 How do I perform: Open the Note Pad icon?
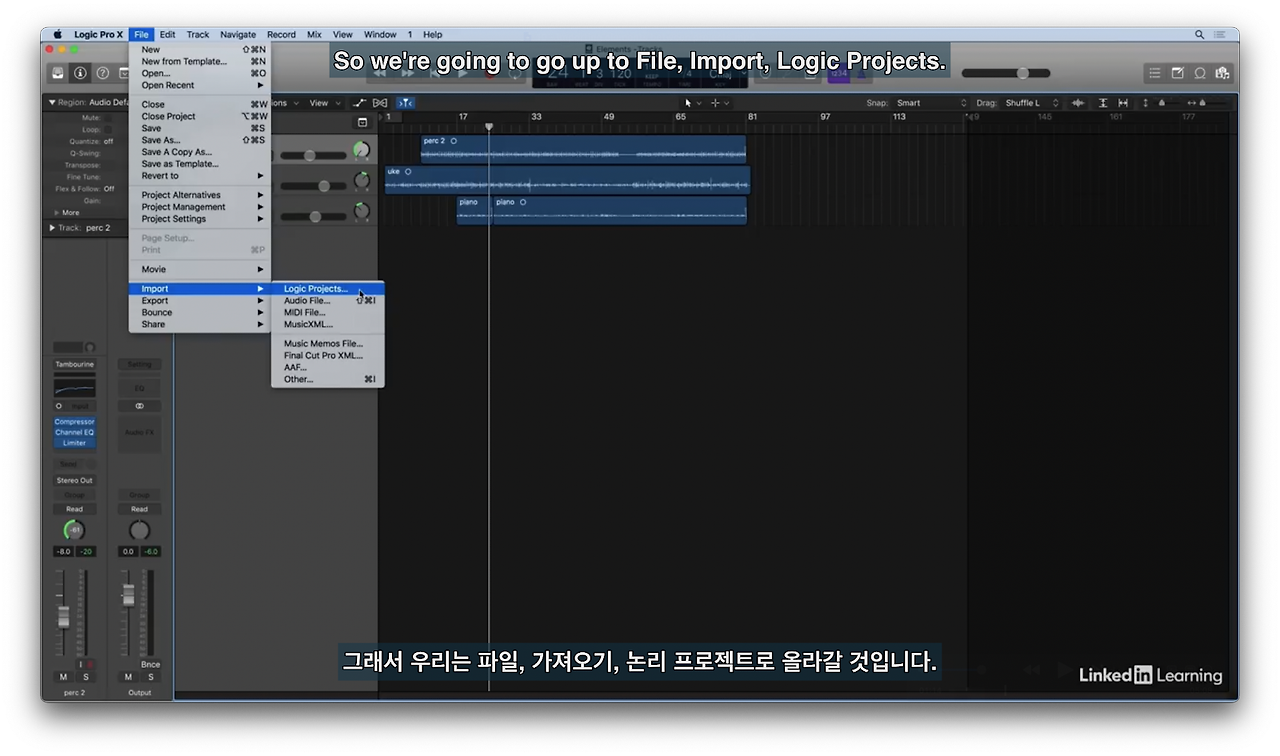1177,73
